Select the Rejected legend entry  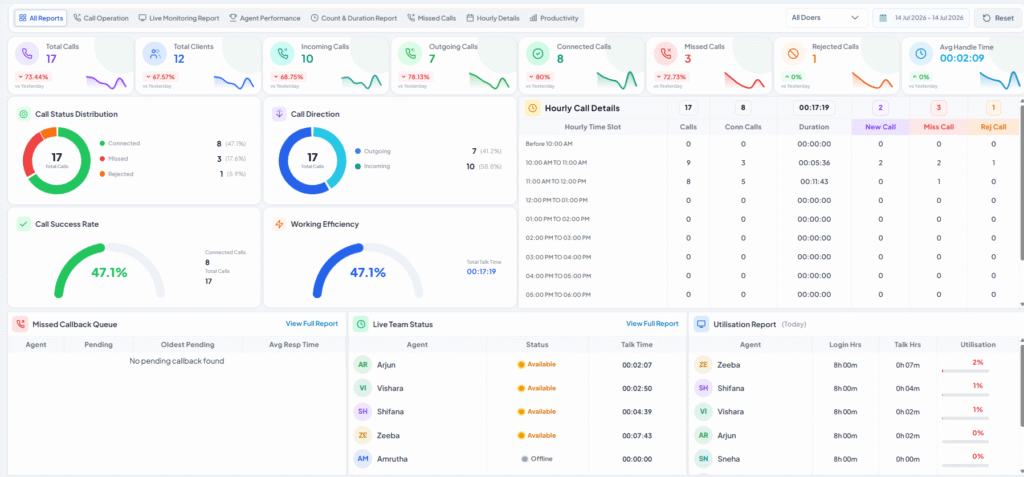click(x=117, y=174)
